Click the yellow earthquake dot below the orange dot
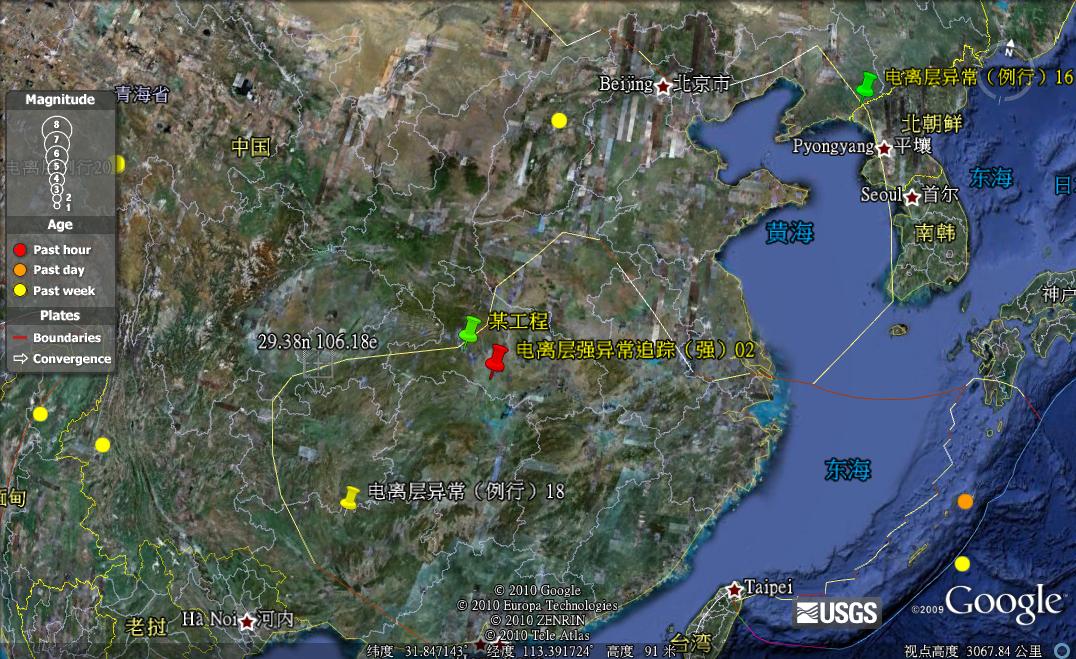1076x659 pixels. [x=963, y=564]
